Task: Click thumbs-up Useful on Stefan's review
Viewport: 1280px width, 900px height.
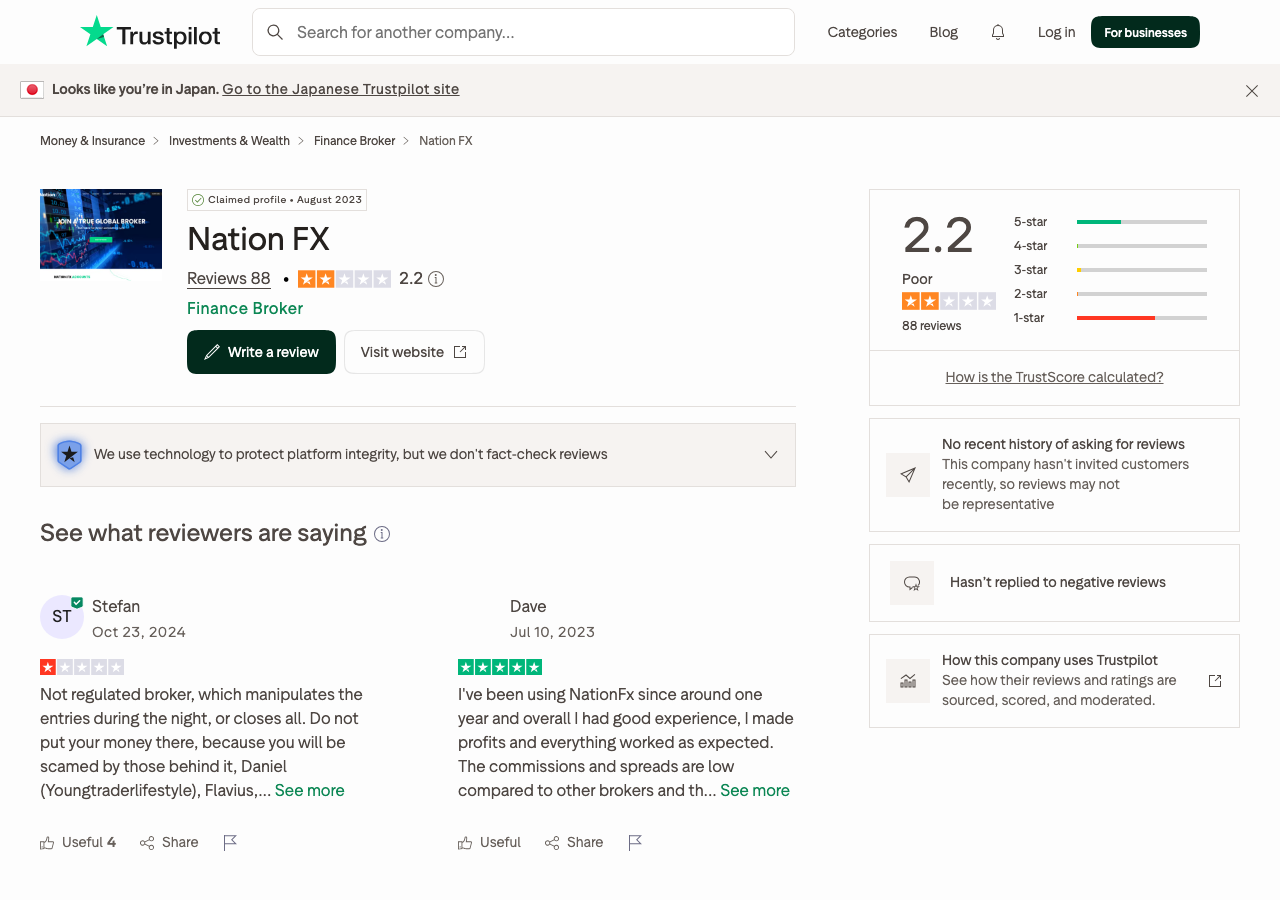Action: click(78, 842)
